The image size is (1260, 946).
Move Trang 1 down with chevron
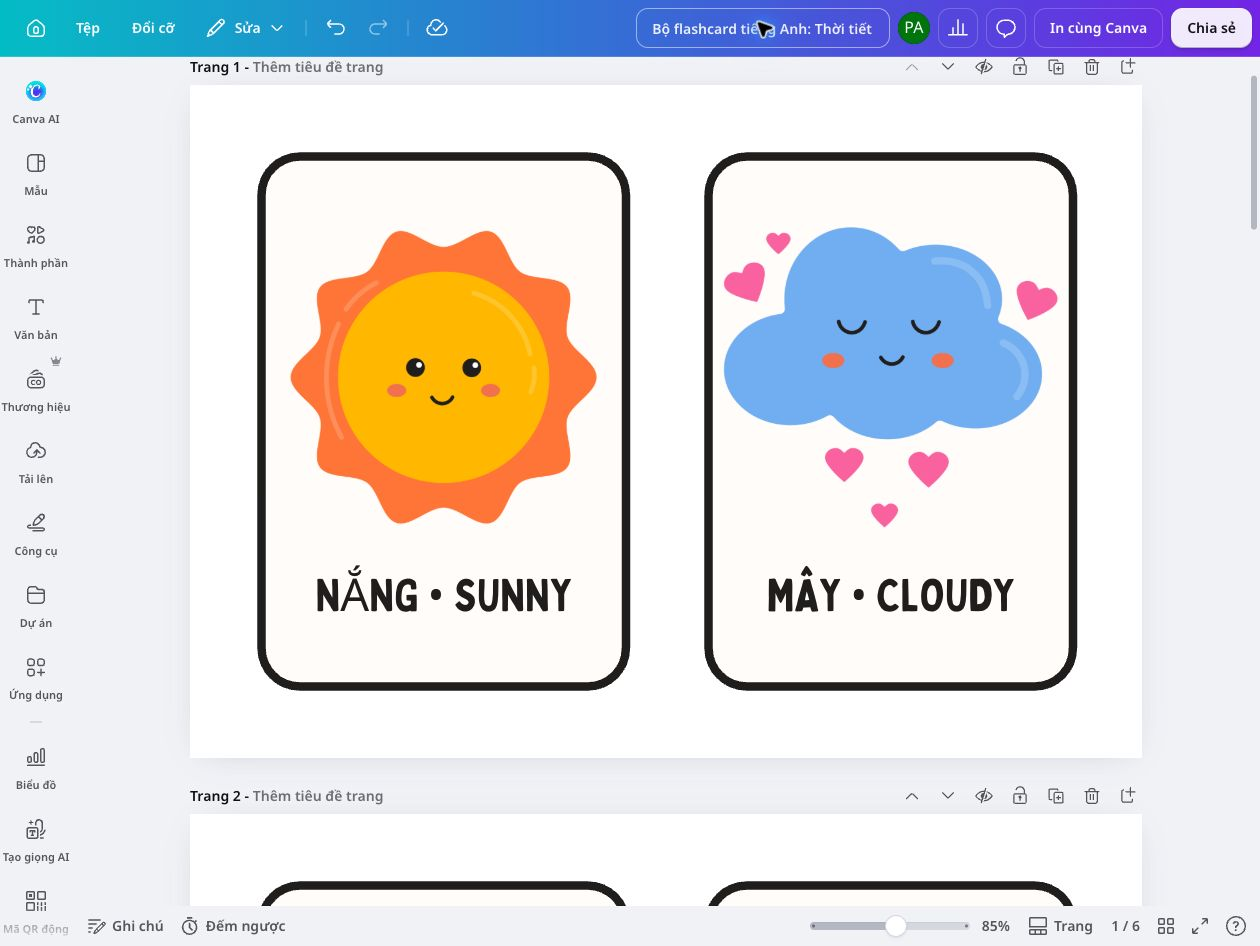947,67
